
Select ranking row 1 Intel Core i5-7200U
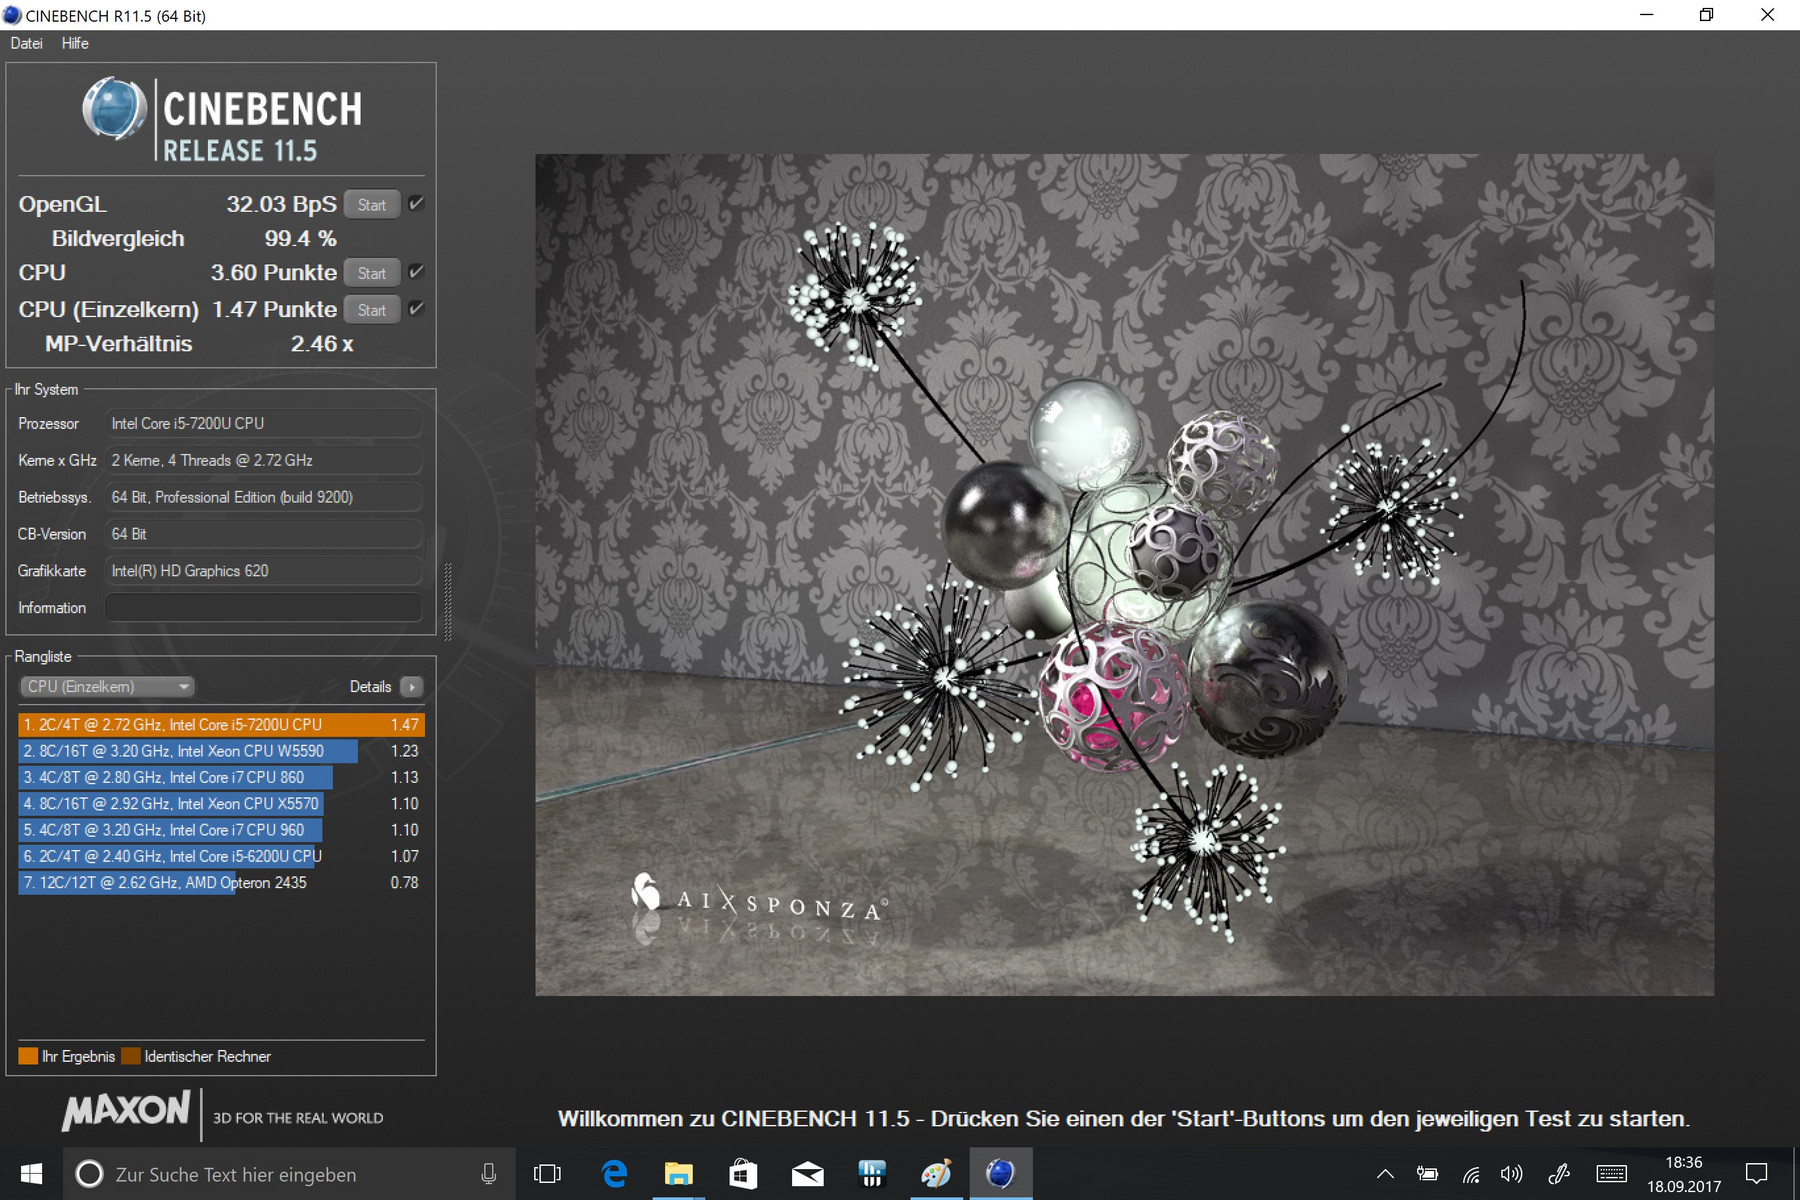[221, 725]
